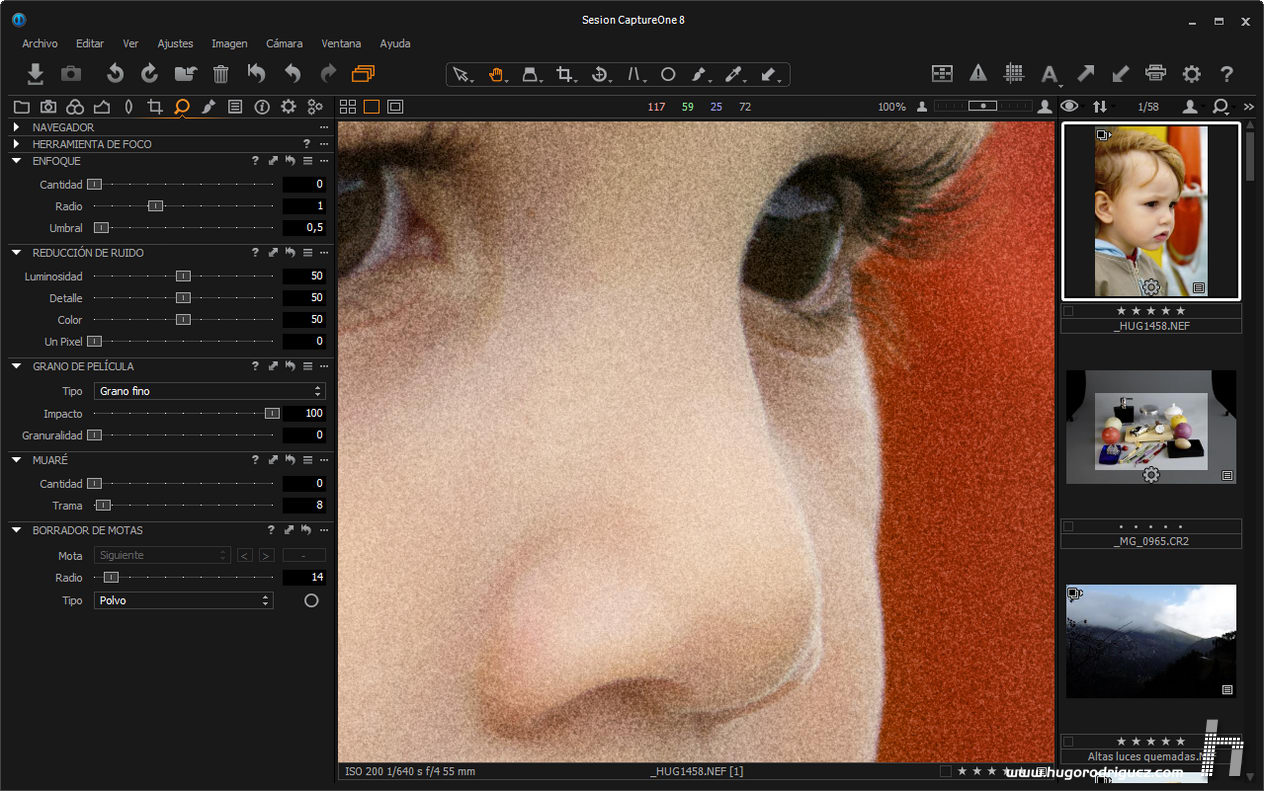Click the trash delete icon

[221, 74]
